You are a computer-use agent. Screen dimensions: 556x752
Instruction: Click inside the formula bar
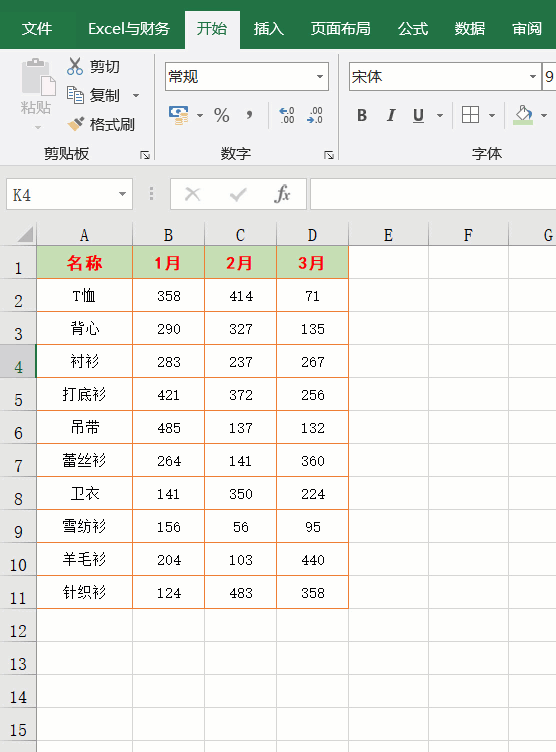(433, 194)
